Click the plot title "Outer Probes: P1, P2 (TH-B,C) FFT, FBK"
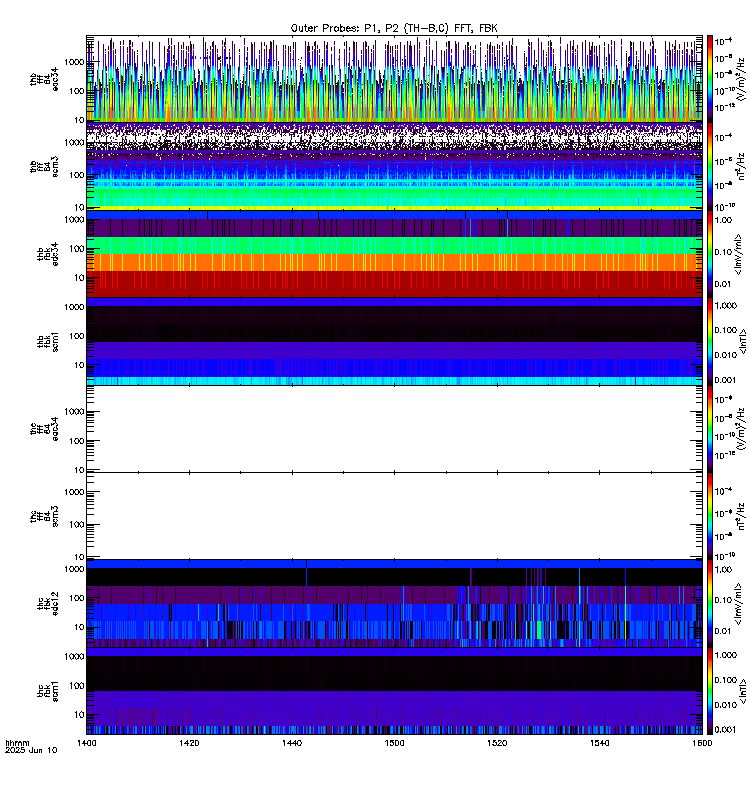This screenshot has width=750, height=800. (394, 28)
